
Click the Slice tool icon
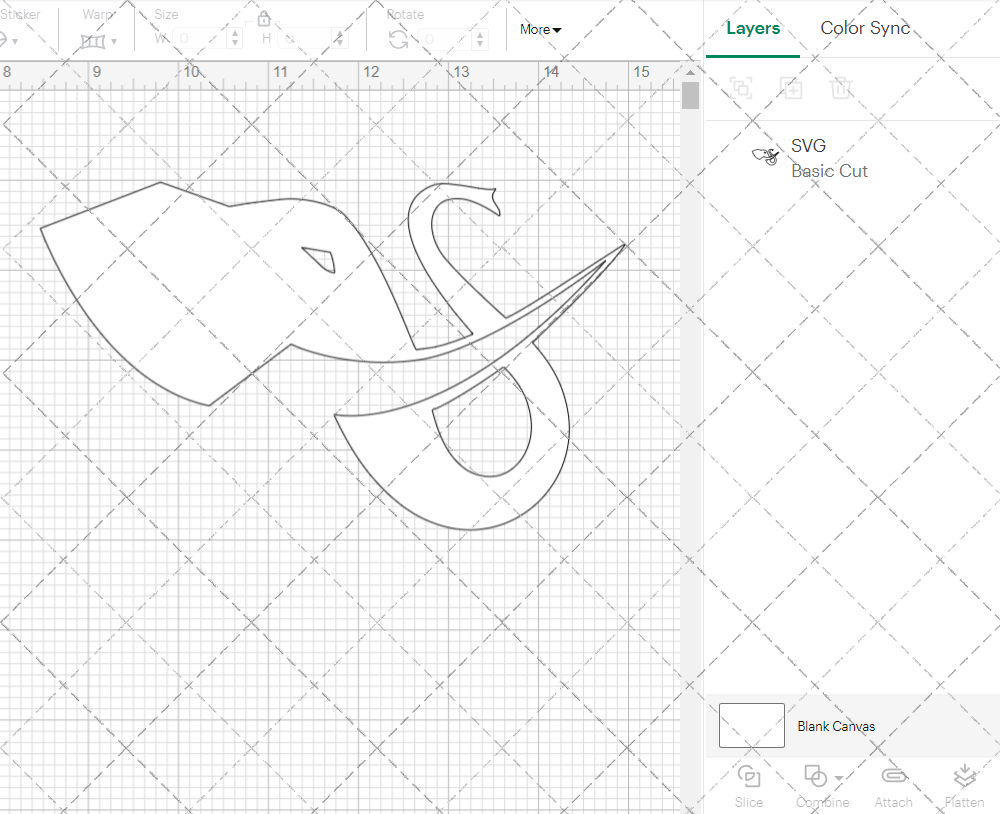click(x=748, y=777)
